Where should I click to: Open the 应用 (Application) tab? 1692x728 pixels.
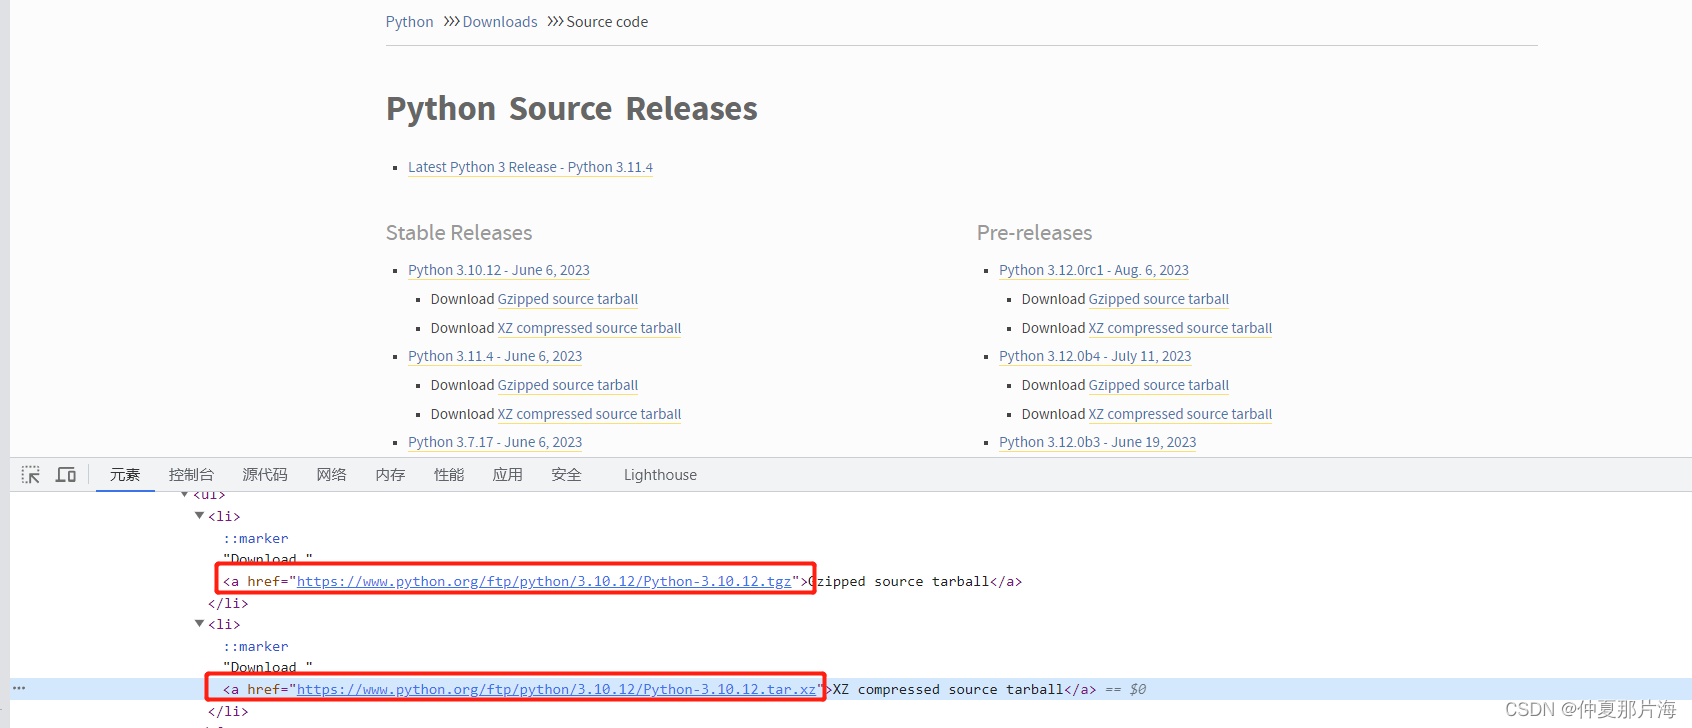[507, 475]
